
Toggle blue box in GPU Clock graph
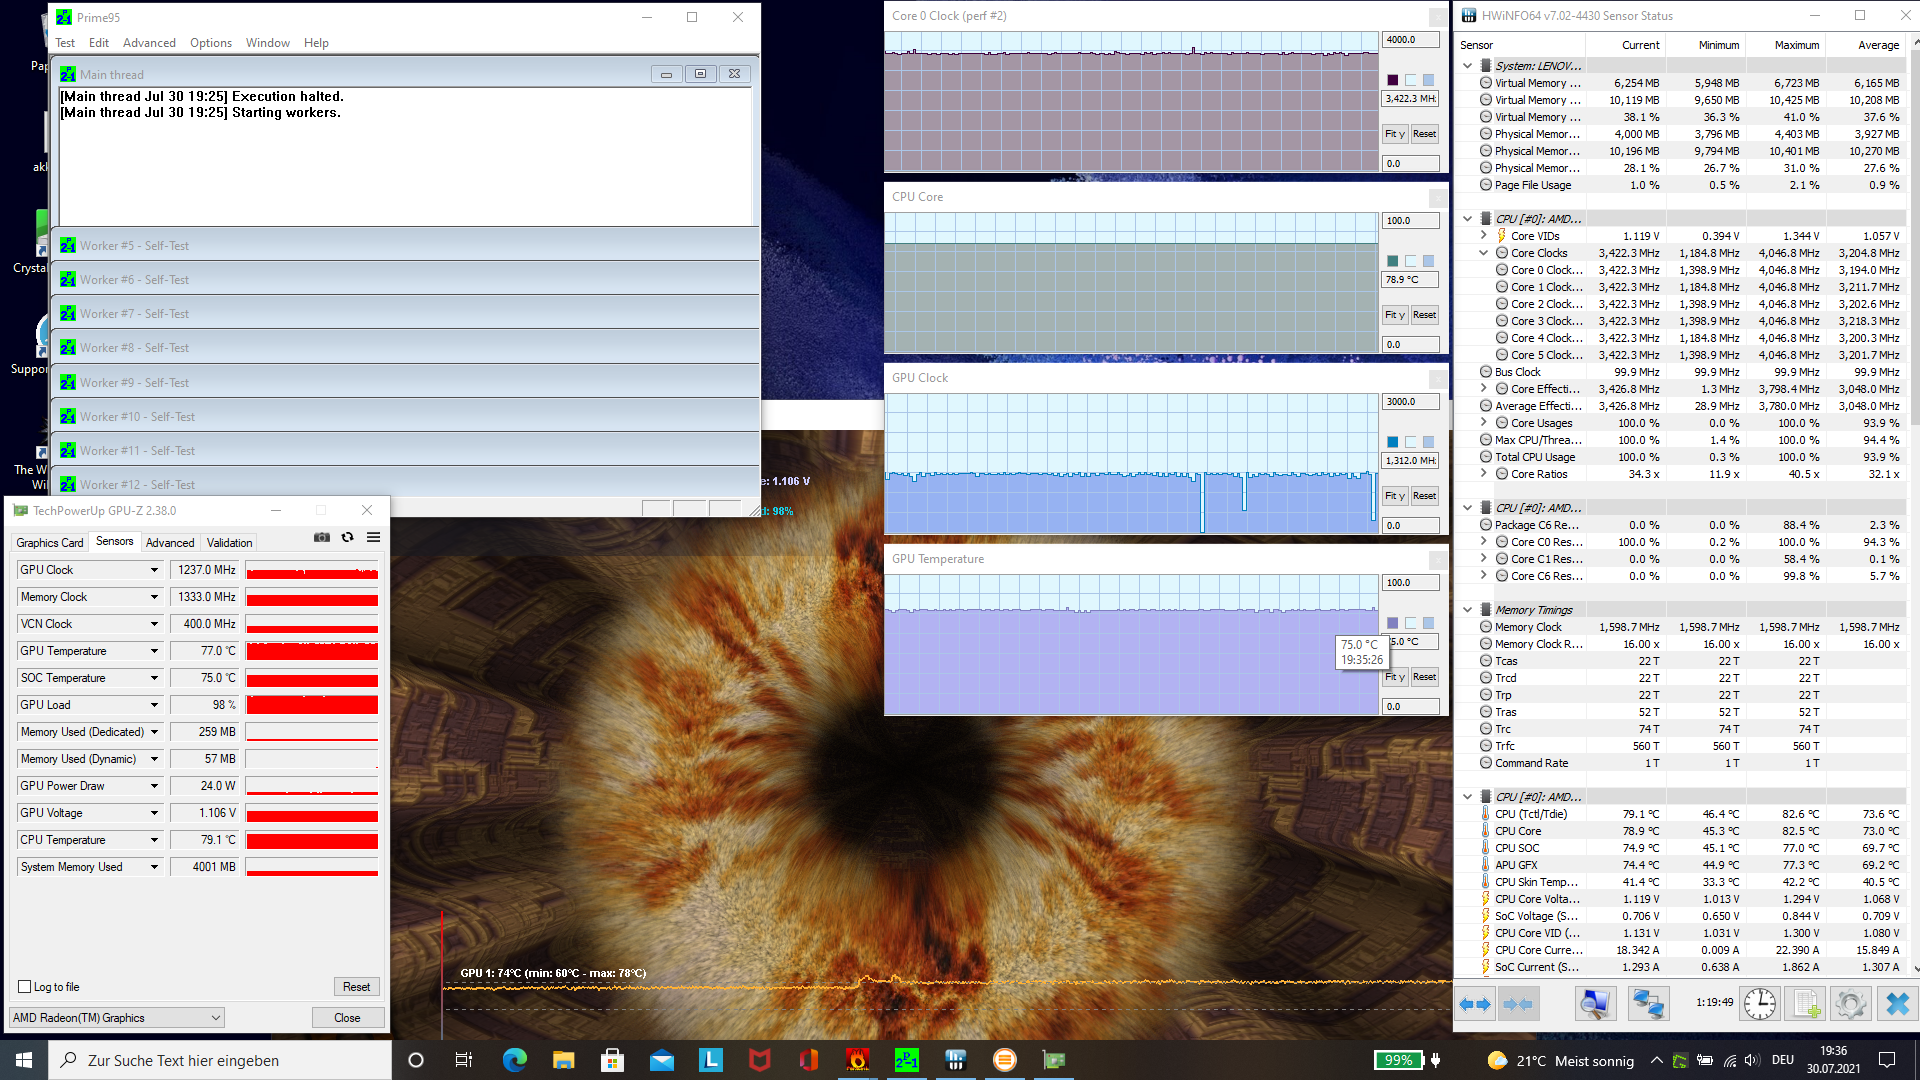click(1392, 442)
